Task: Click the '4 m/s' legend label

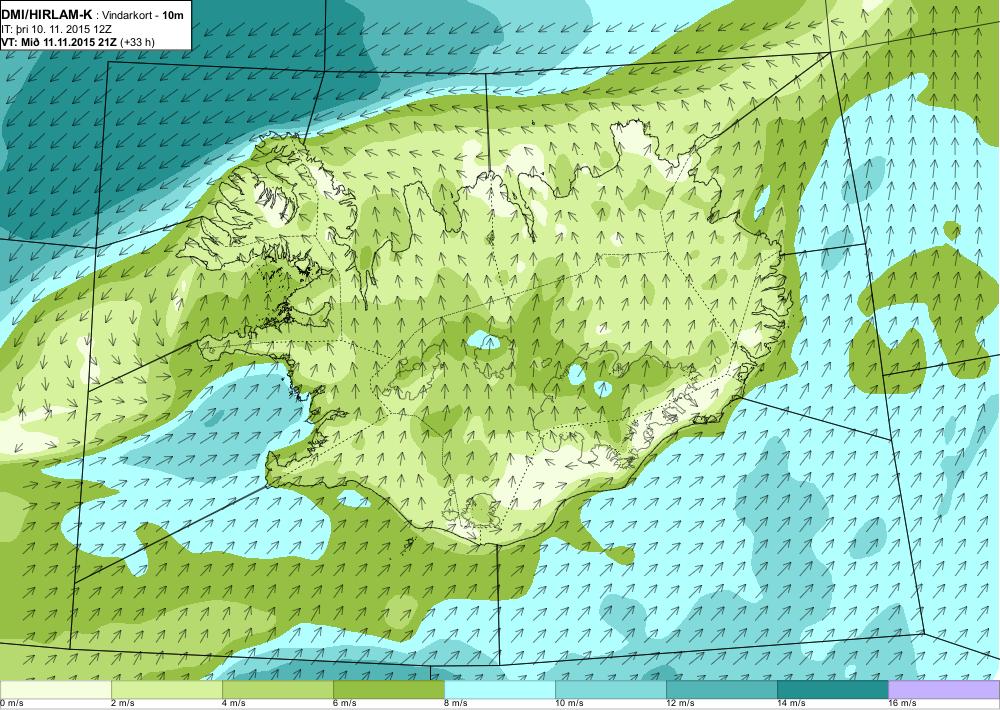Action: 234,704
